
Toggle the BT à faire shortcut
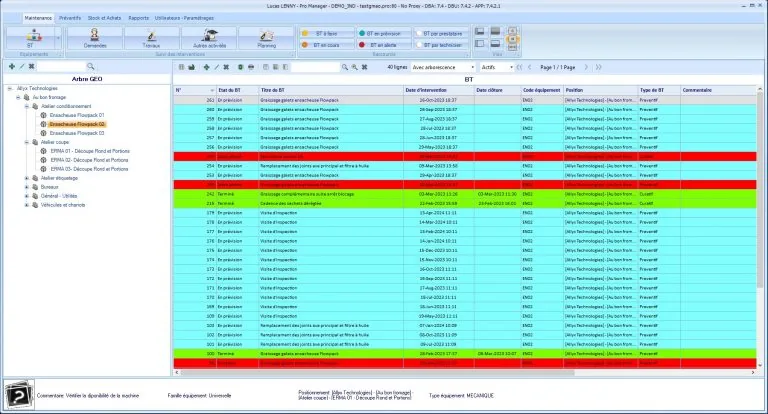pyautogui.click(x=327, y=33)
